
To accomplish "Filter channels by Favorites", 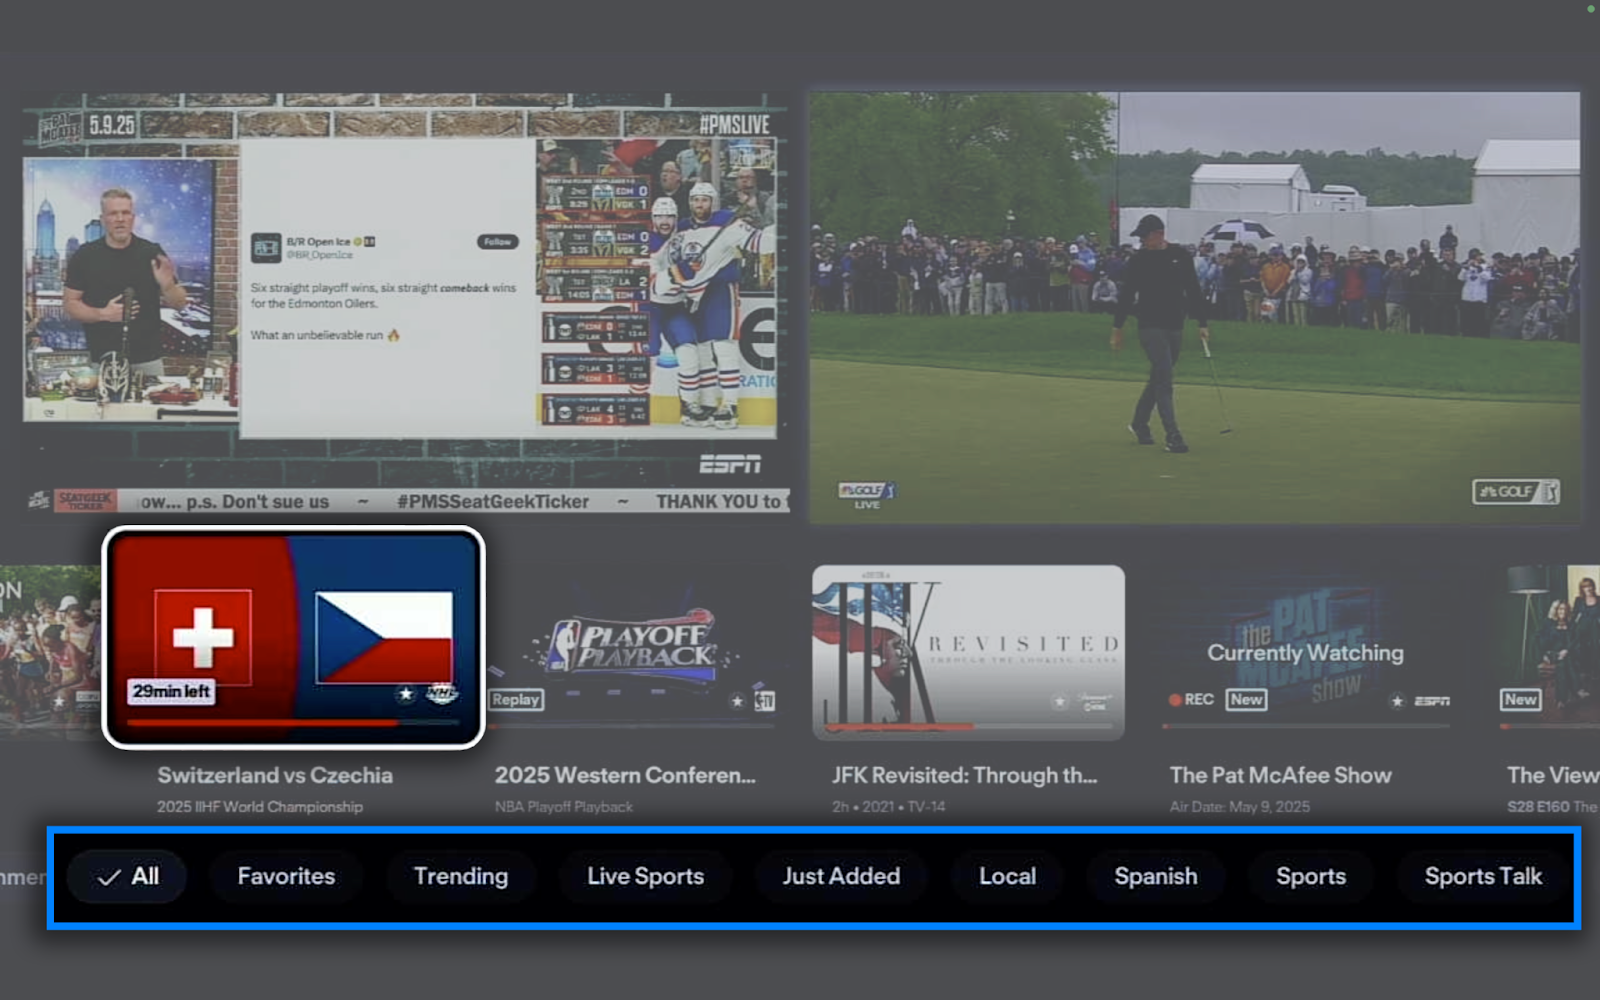I will (286, 877).
